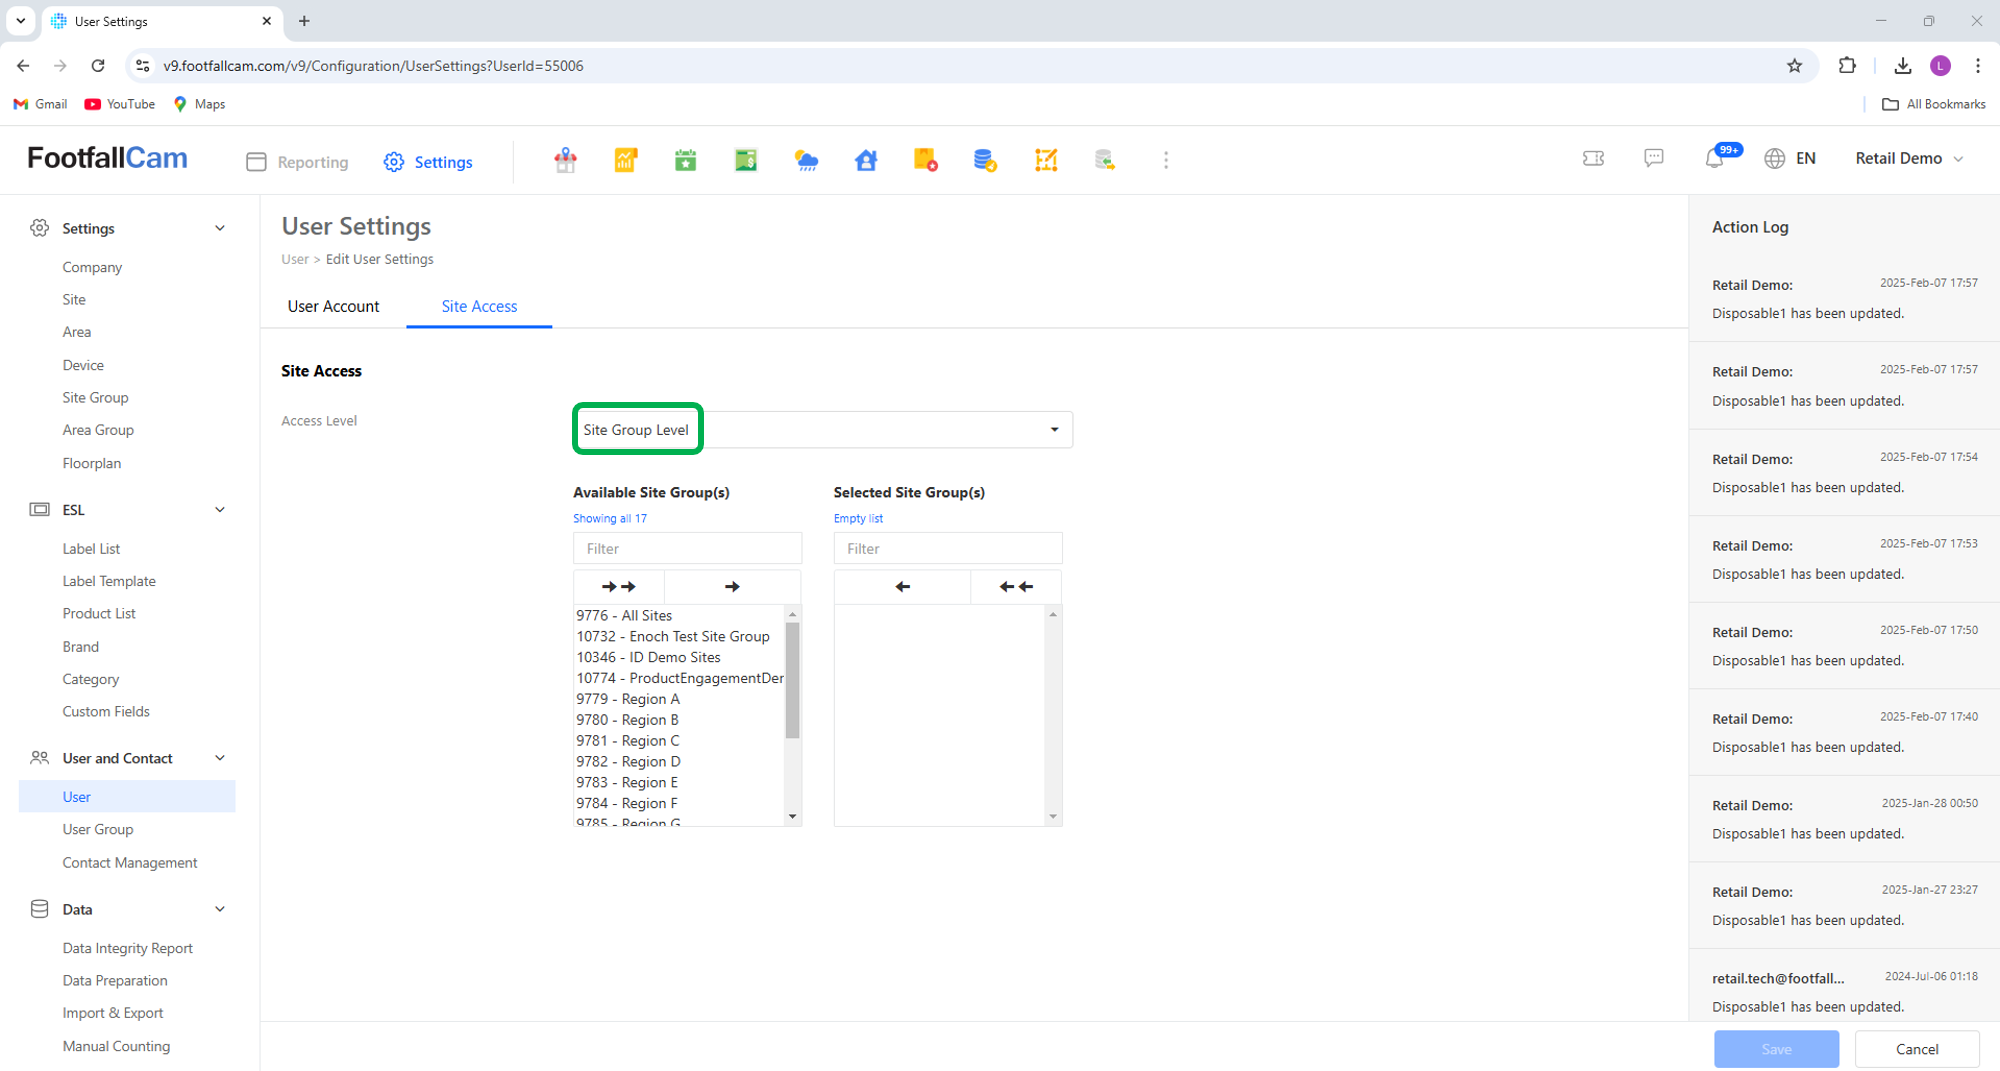This screenshot has width=2000, height=1071.
Task: Bookmark this page with star icon
Action: [1795, 66]
